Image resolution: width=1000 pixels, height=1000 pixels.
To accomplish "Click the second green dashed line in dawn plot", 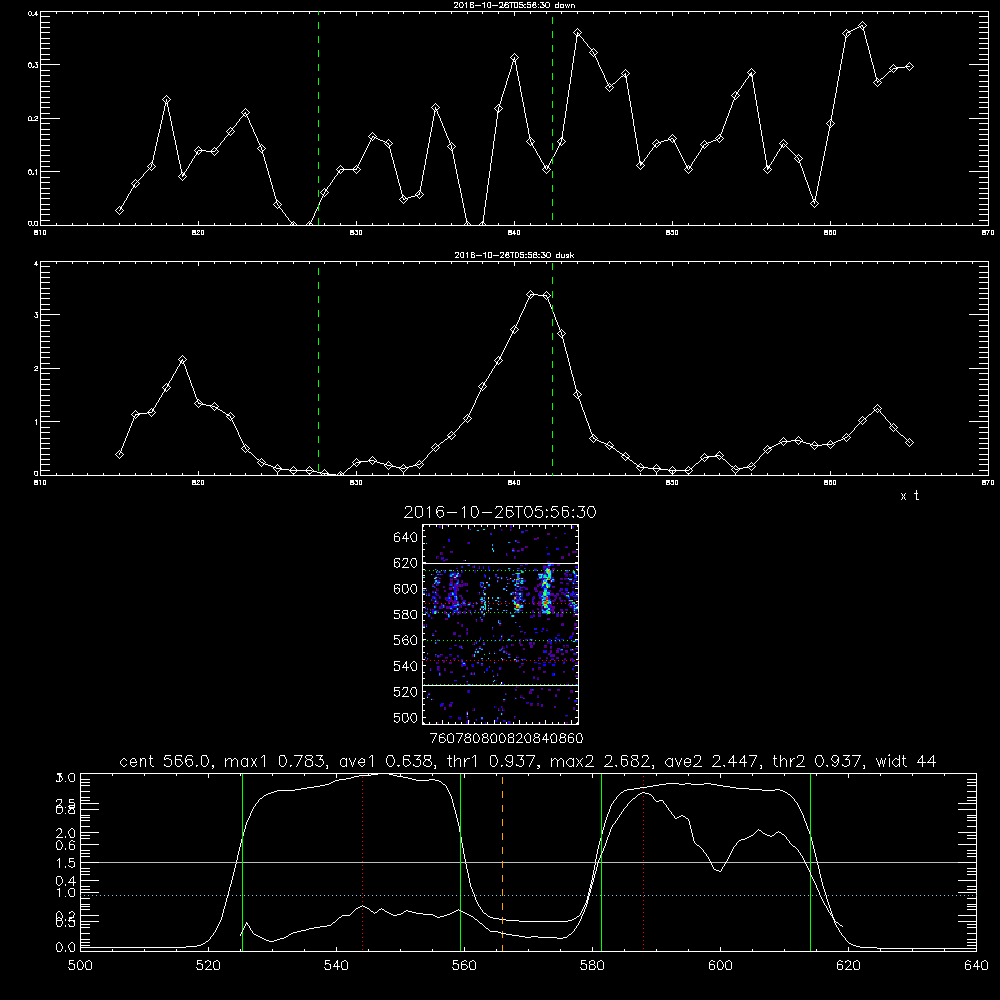I will (x=552, y=118).
